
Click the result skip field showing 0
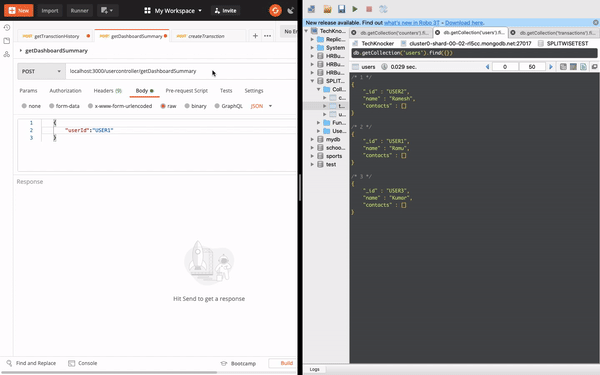pos(505,67)
